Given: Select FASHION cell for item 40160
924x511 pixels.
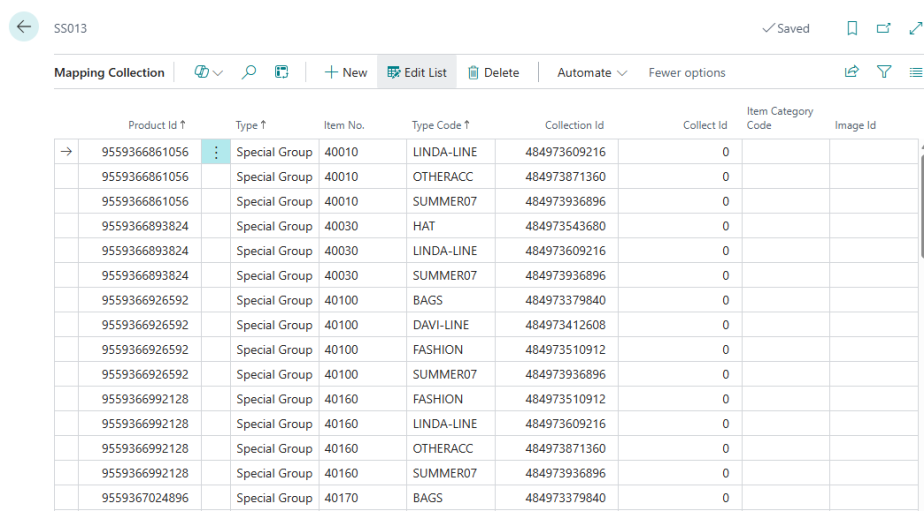Looking at the screenshot, I should pyautogui.click(x=451, y=400).
